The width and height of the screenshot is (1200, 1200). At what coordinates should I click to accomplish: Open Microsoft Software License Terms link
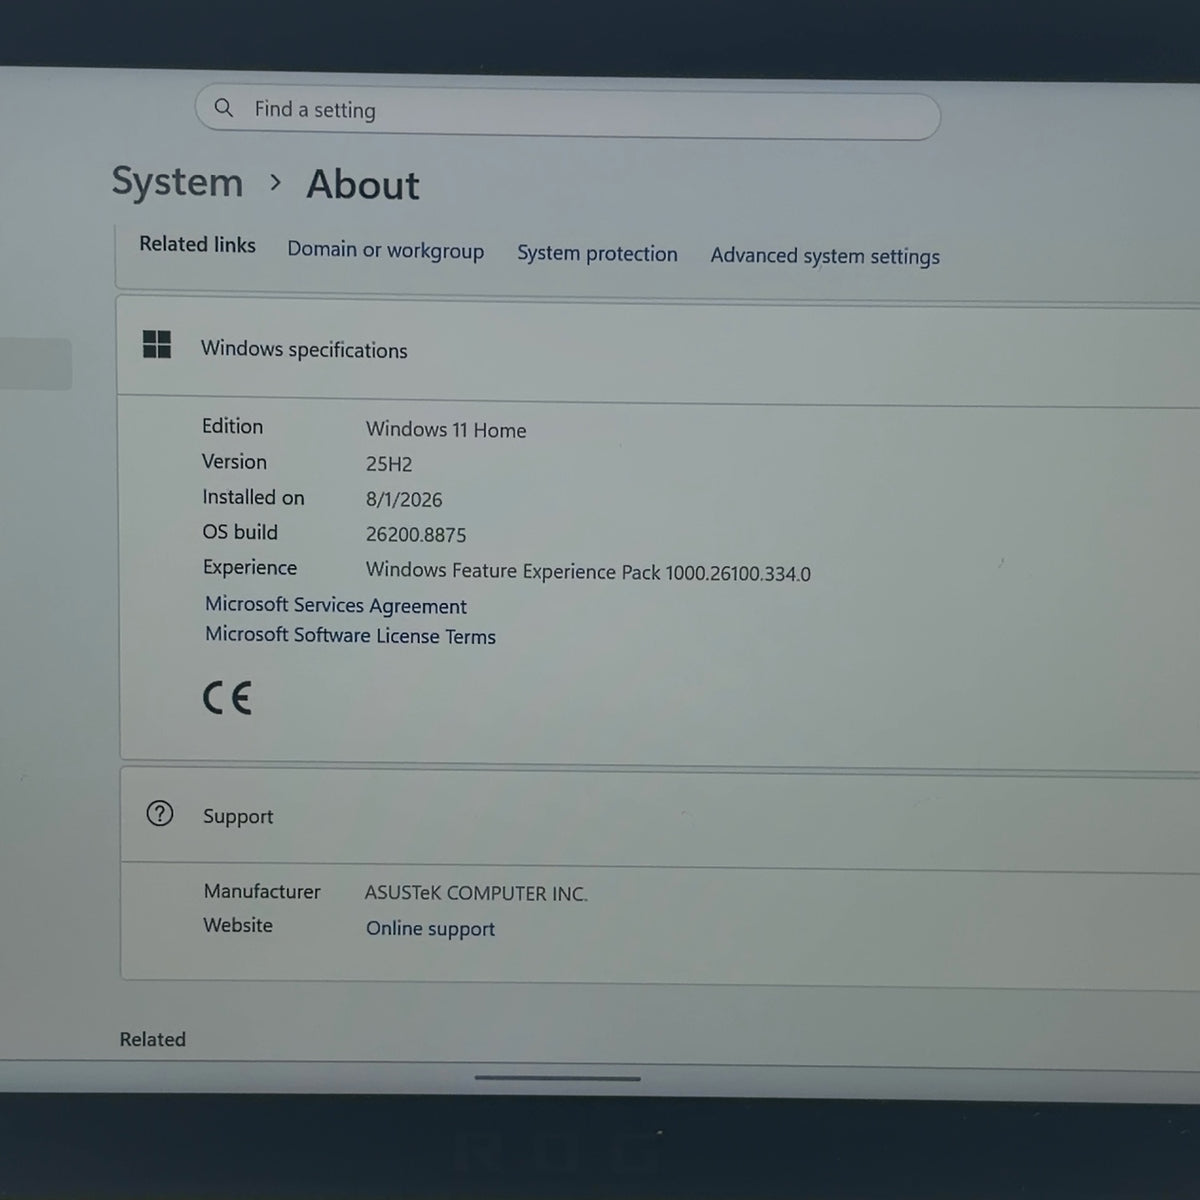click(x=350, y=635)
